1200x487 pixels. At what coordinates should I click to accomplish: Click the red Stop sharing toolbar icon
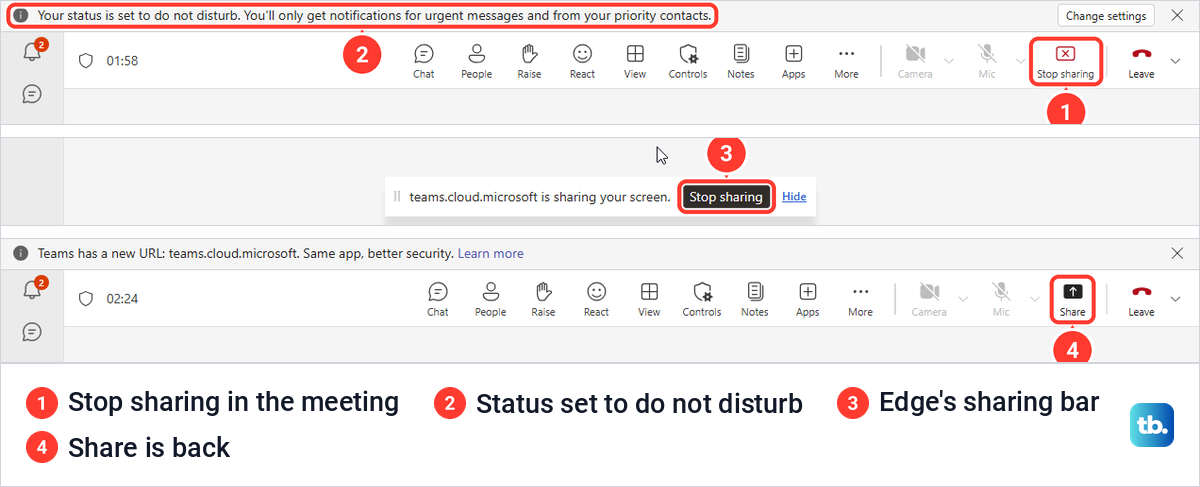tap(1065, 54)
